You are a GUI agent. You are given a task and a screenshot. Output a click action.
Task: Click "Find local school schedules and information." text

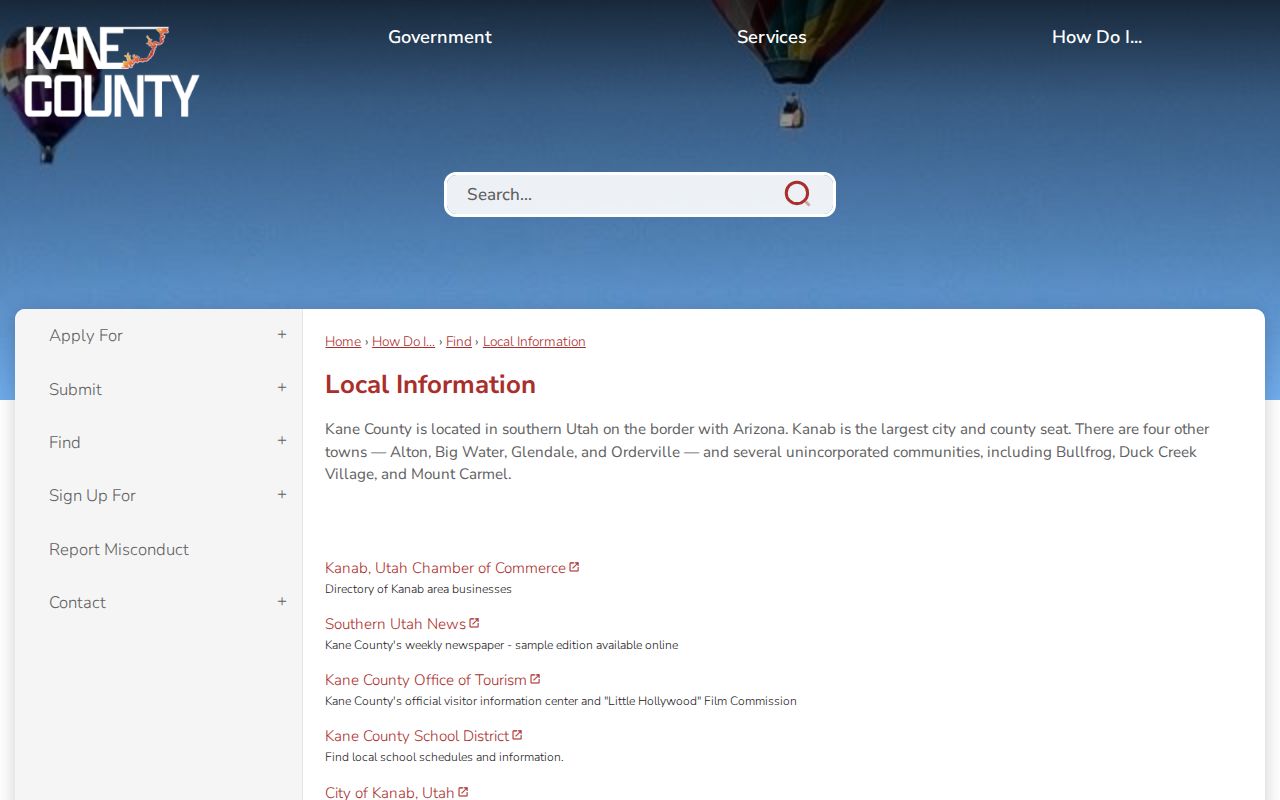[444, 757]
